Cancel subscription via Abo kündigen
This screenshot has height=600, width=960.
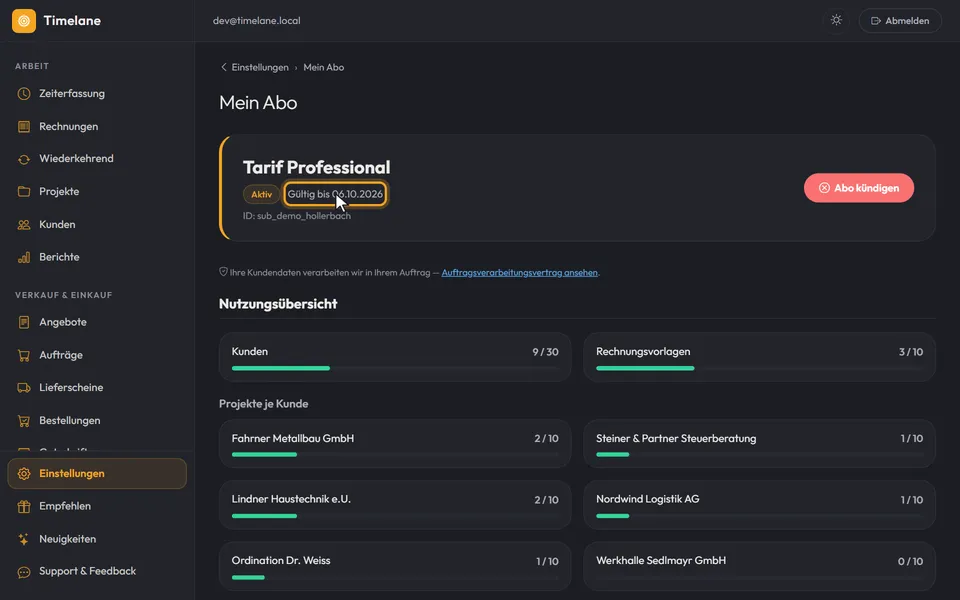point(859,188)
